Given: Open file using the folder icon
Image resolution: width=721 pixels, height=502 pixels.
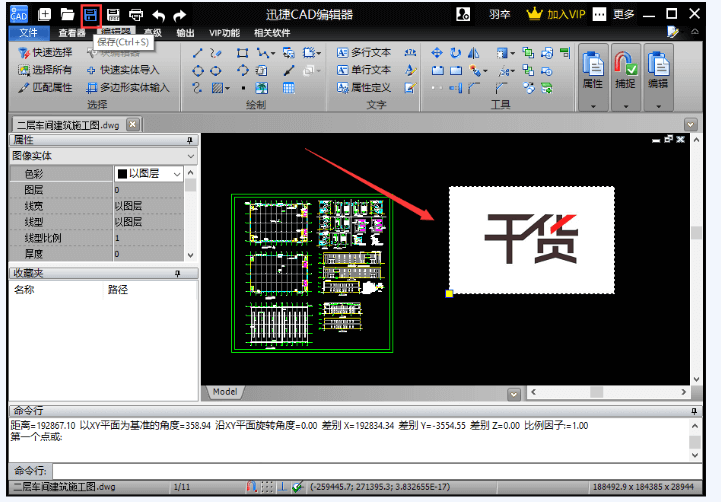Looking at the screenshot, I should (x=67, y=15).
